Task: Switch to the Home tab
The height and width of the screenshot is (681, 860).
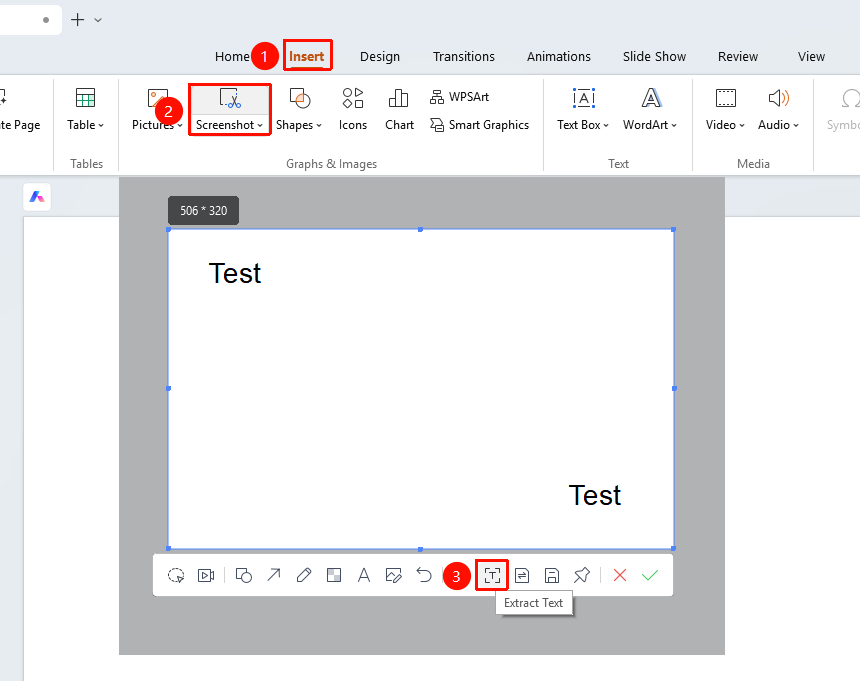Action: (x=232, y=56)
